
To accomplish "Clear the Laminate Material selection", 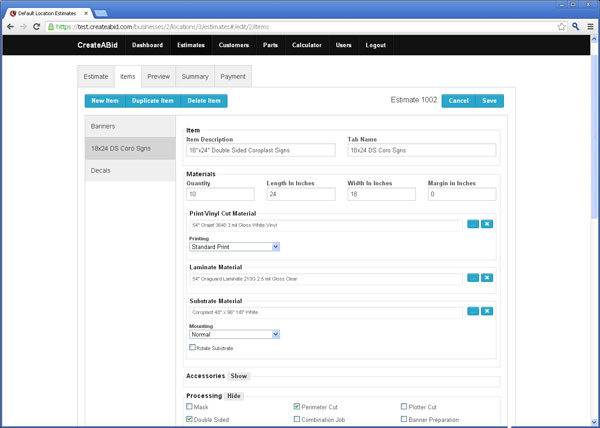I will (487, 277).
